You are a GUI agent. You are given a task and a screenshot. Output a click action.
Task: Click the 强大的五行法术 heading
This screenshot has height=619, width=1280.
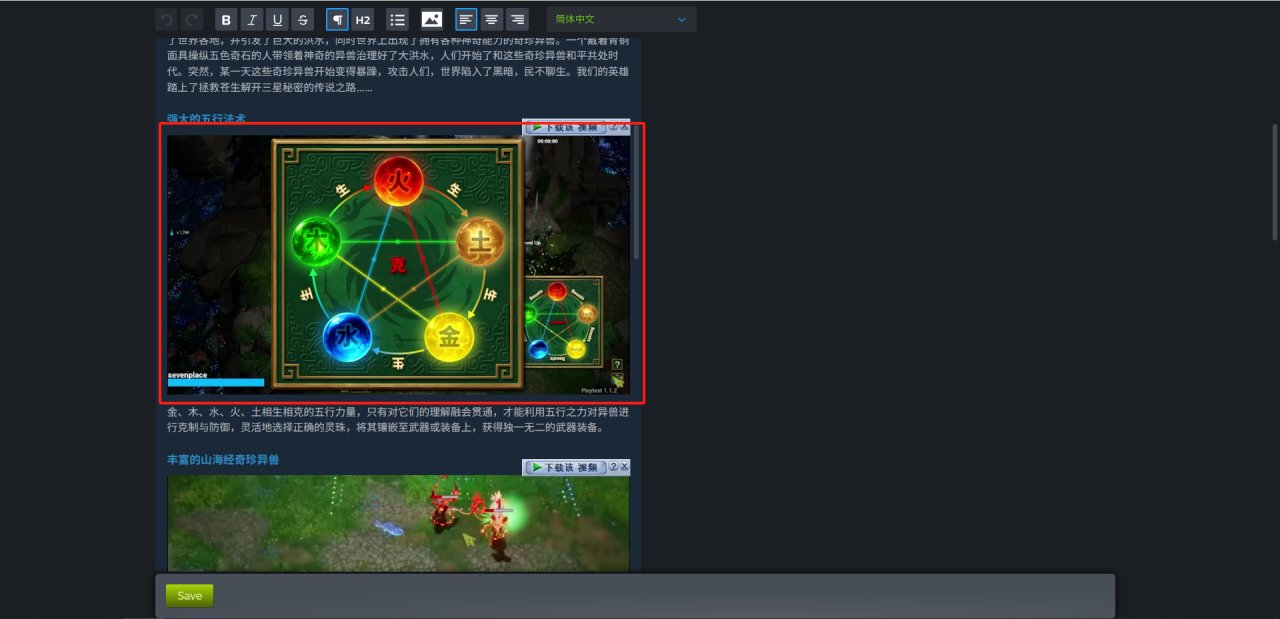tap(206, 118)
